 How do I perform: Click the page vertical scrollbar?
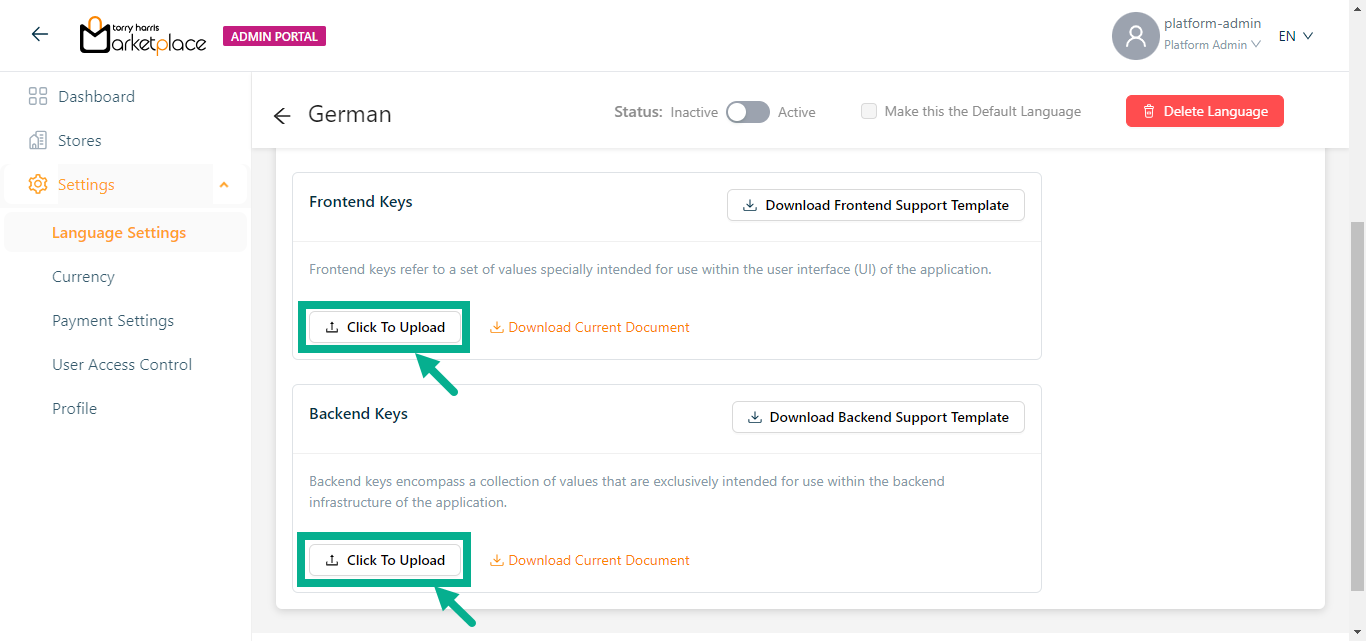click(x=1357, y=400)
